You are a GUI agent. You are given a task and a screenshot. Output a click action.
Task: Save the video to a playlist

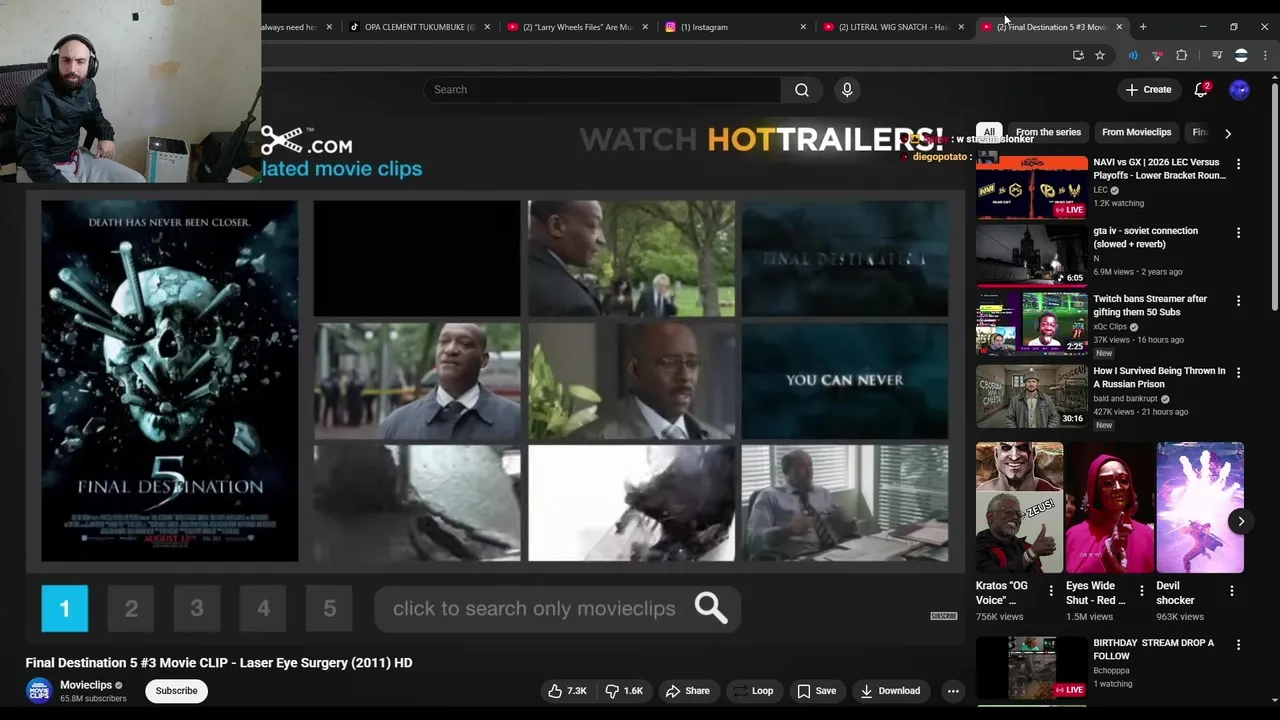[816, 691]
